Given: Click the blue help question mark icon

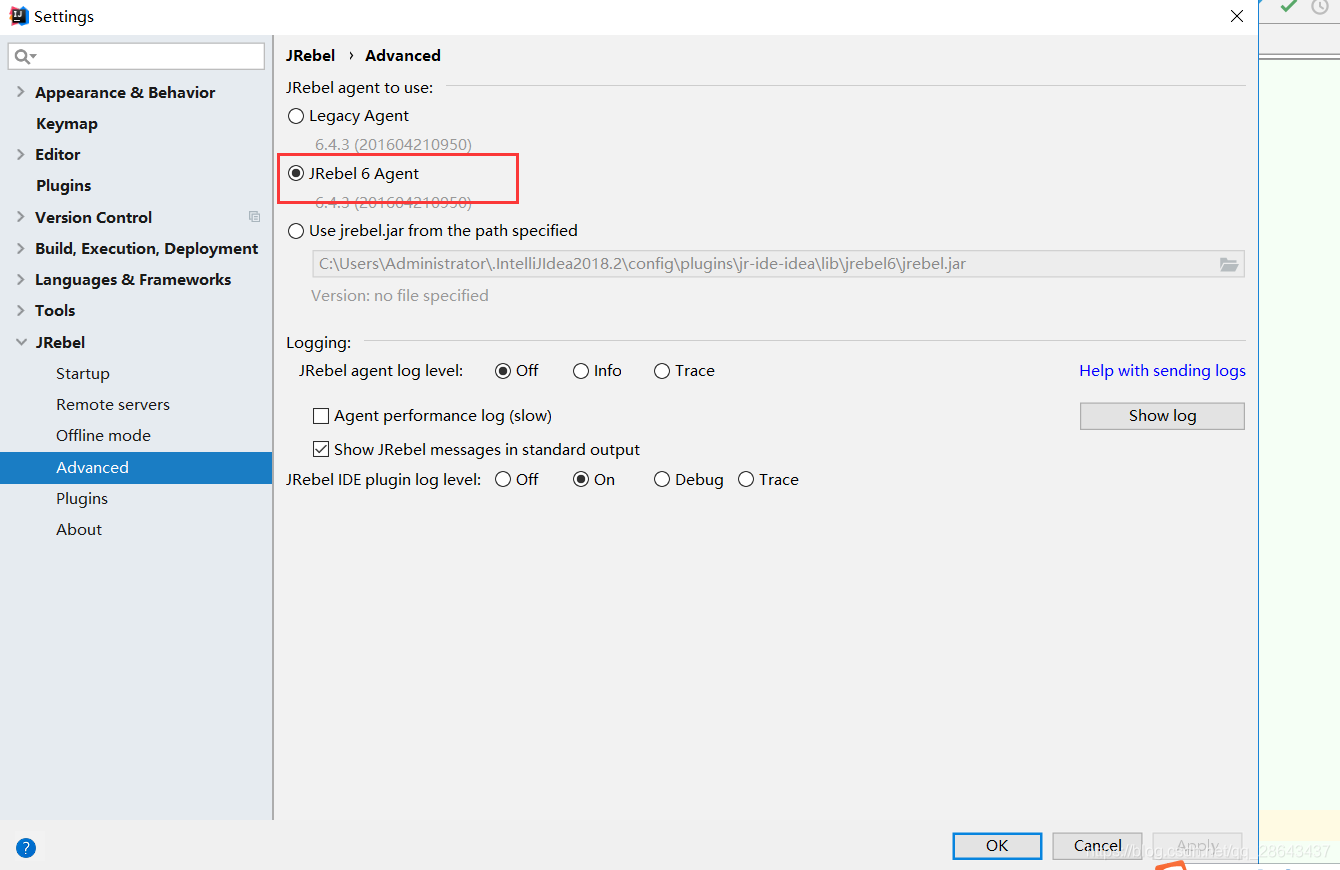Looking at the screenshot, I should click(x=26, y=848).
